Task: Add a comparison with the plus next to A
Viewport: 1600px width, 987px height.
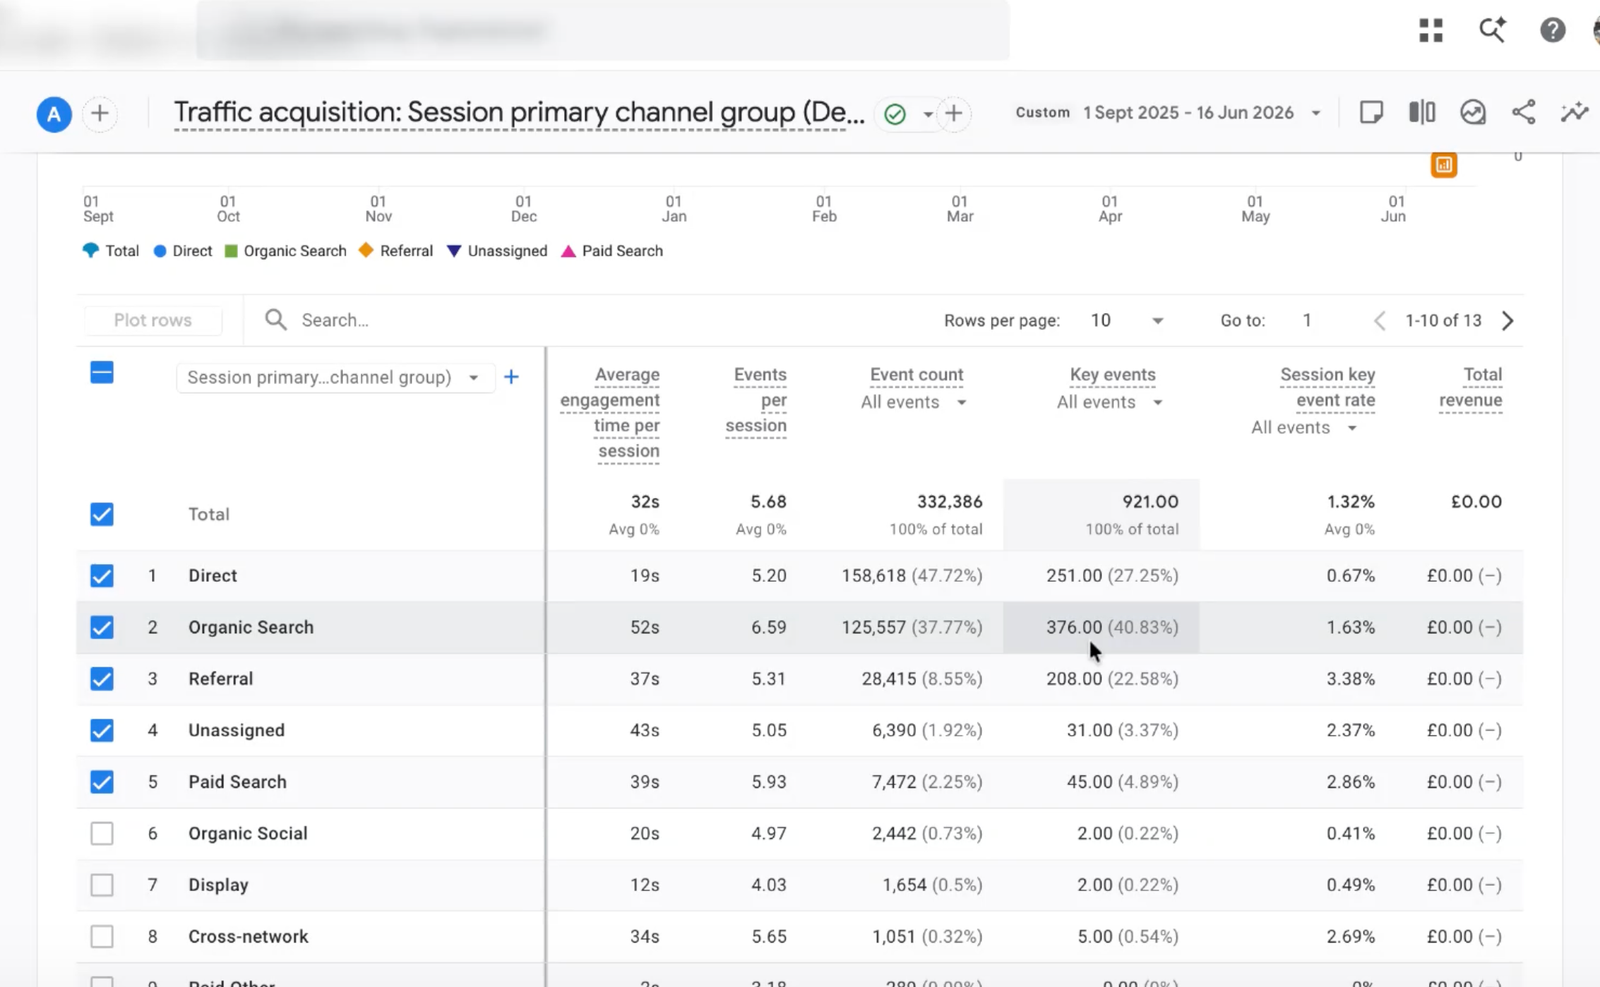Action: tap(100, 114)
